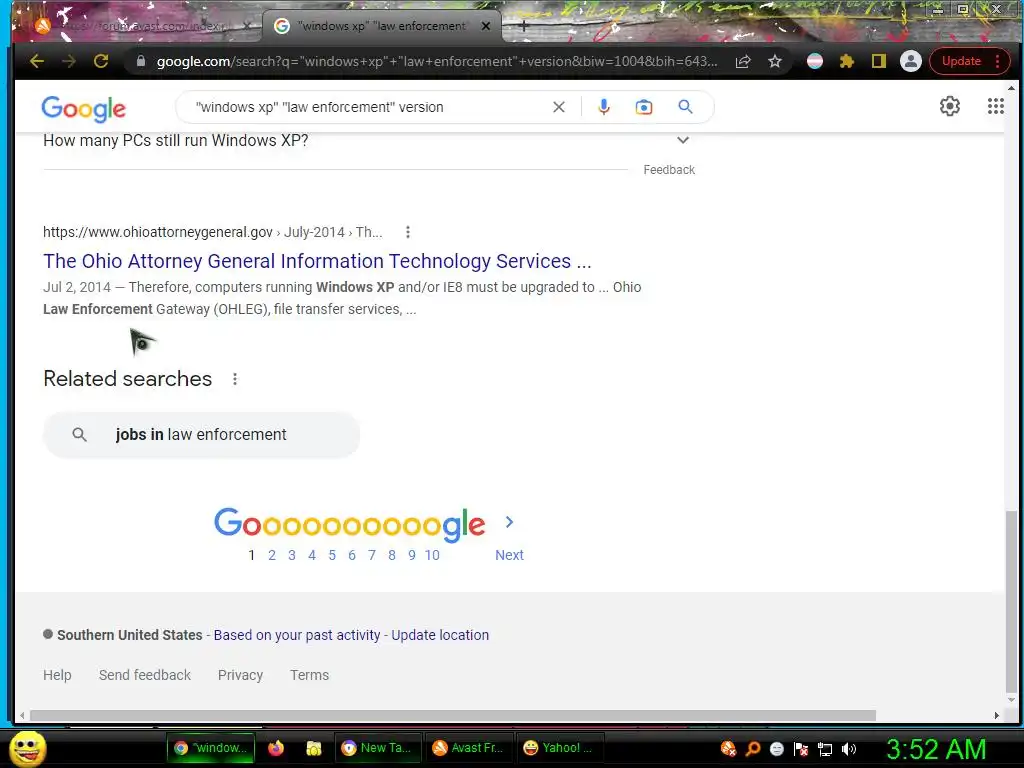Click in the Google search input field
Image resolution: width=1024 pixels, height=768 pixels.
(x=369, y=107)
